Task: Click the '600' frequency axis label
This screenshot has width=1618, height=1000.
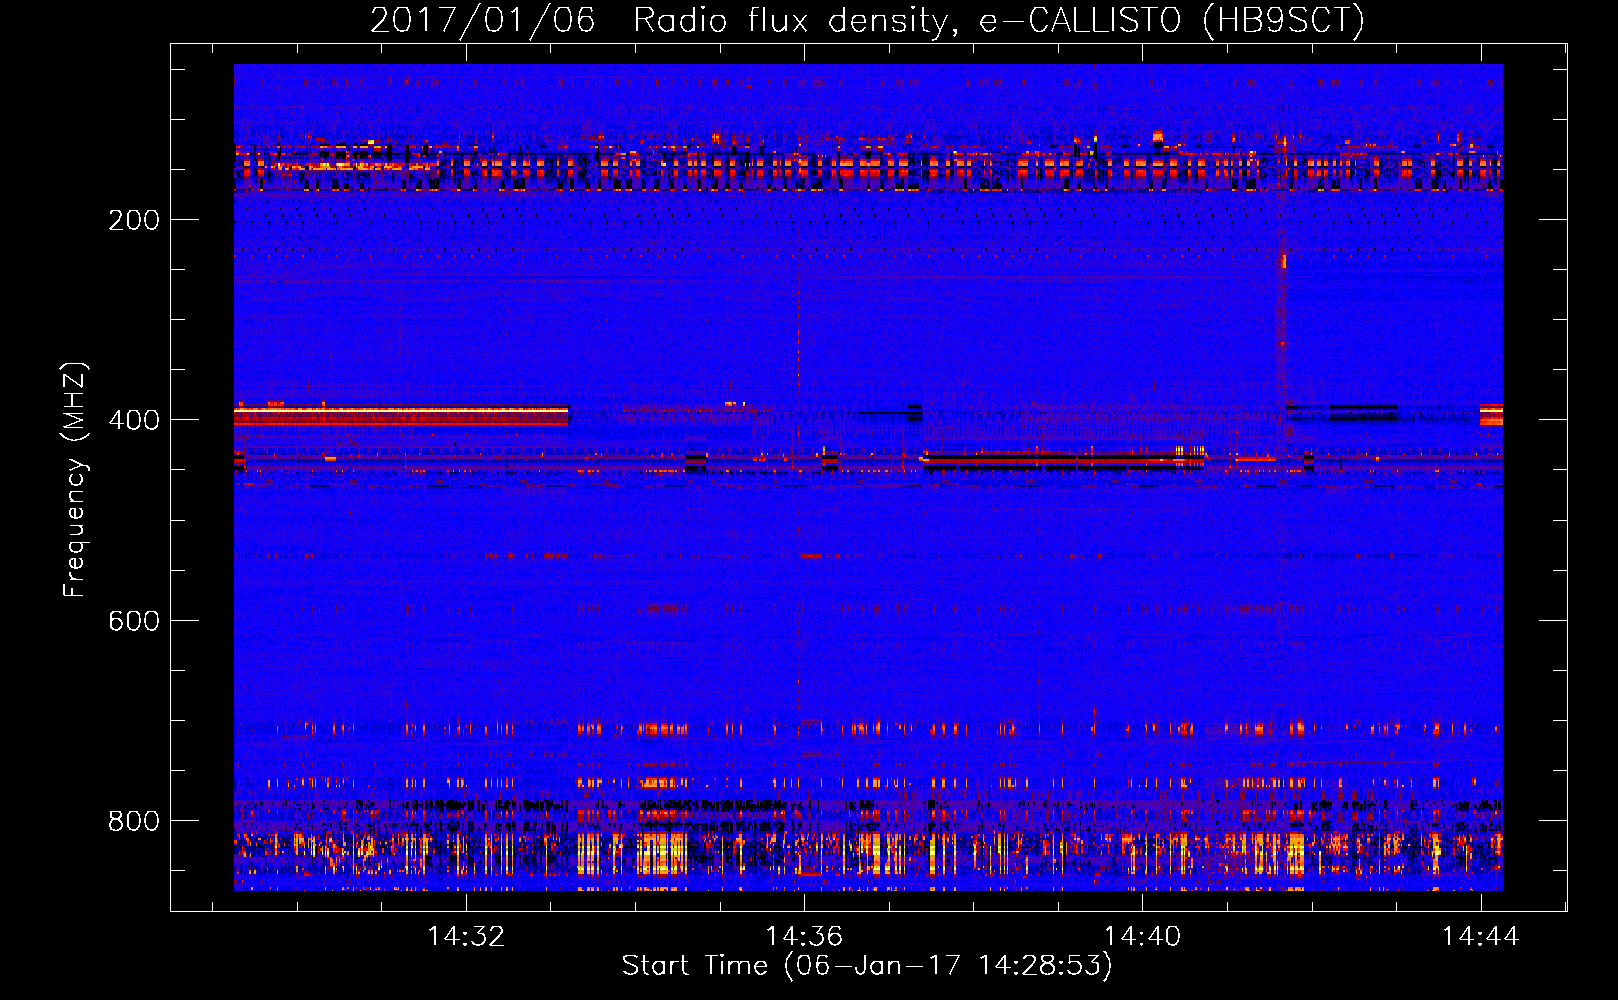Action: [134, 621]
